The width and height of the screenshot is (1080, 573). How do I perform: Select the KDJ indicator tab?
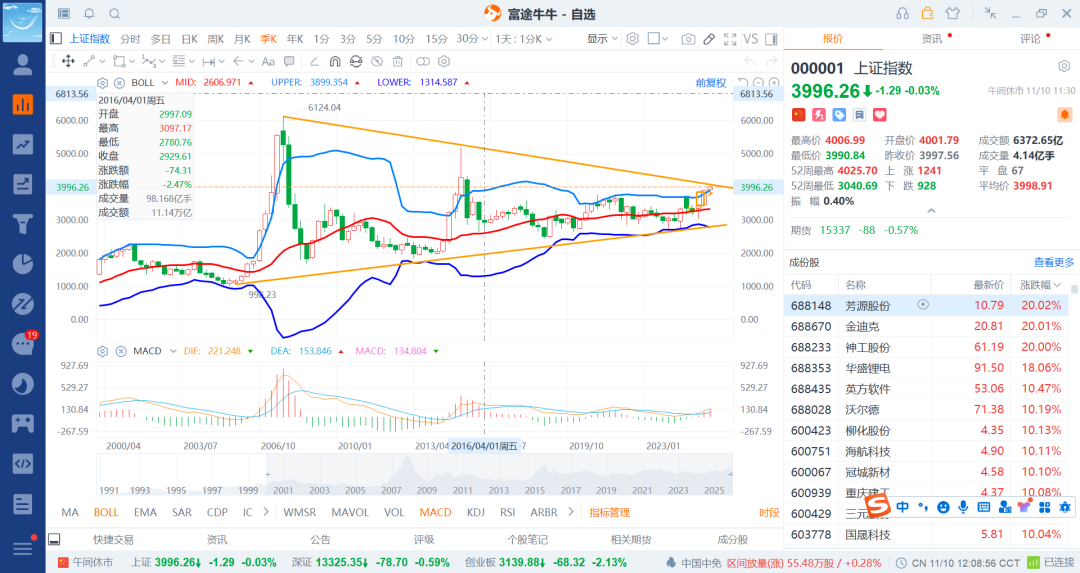coord(475,512)
